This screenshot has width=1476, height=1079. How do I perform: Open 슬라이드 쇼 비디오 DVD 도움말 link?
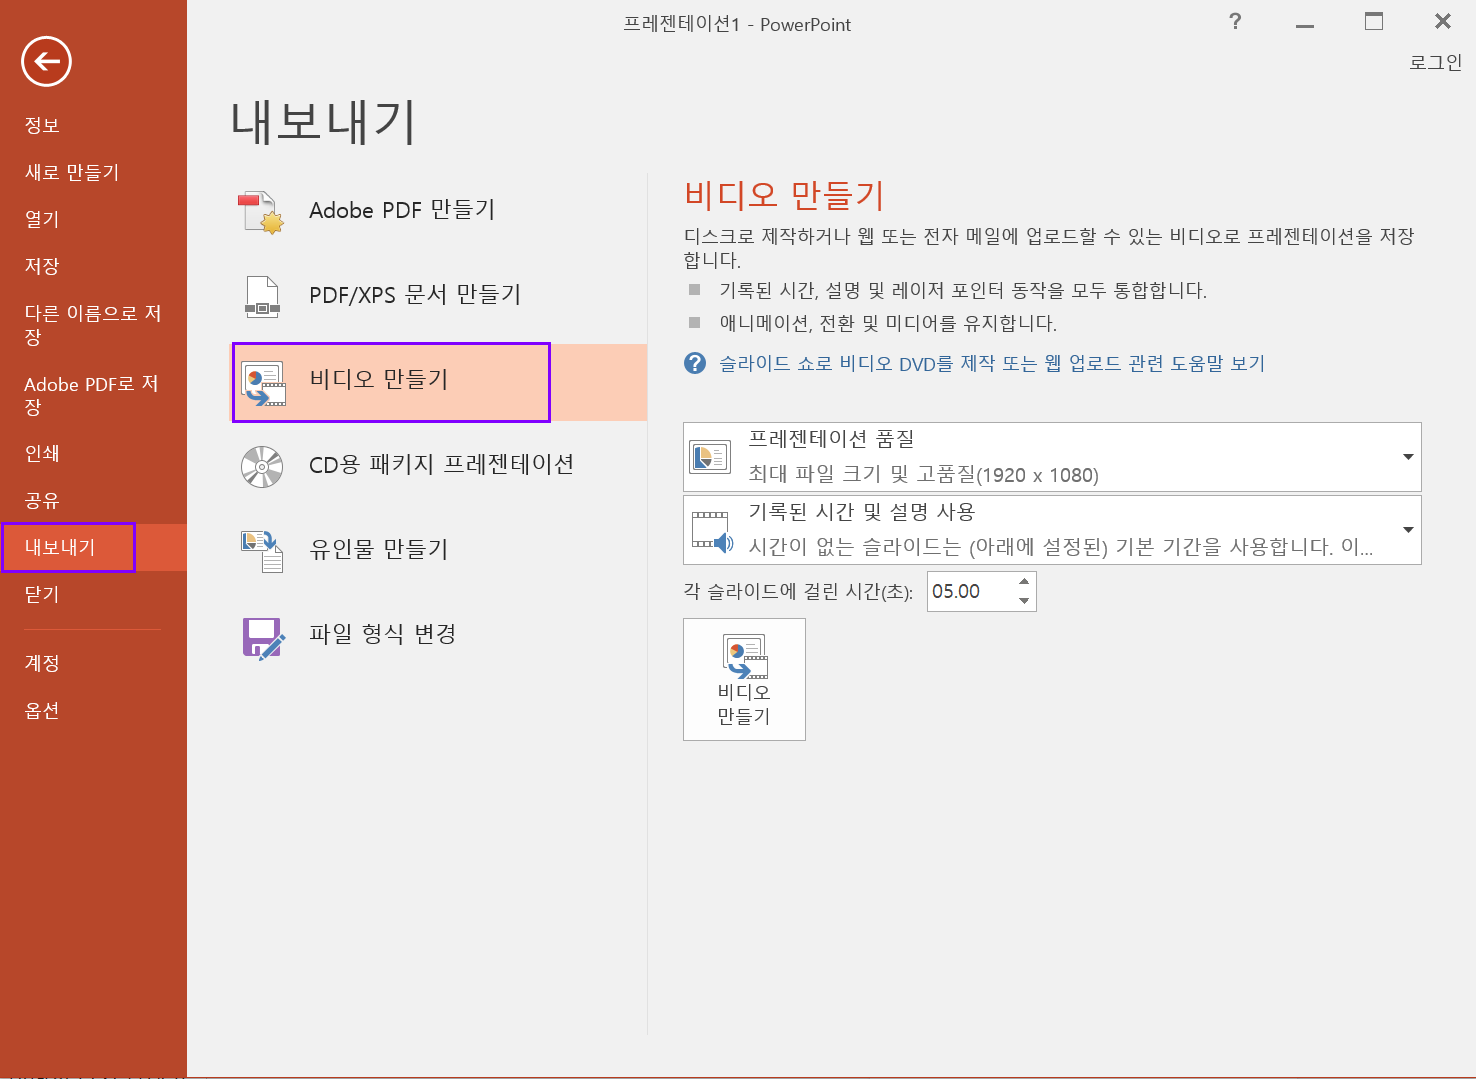992,363
